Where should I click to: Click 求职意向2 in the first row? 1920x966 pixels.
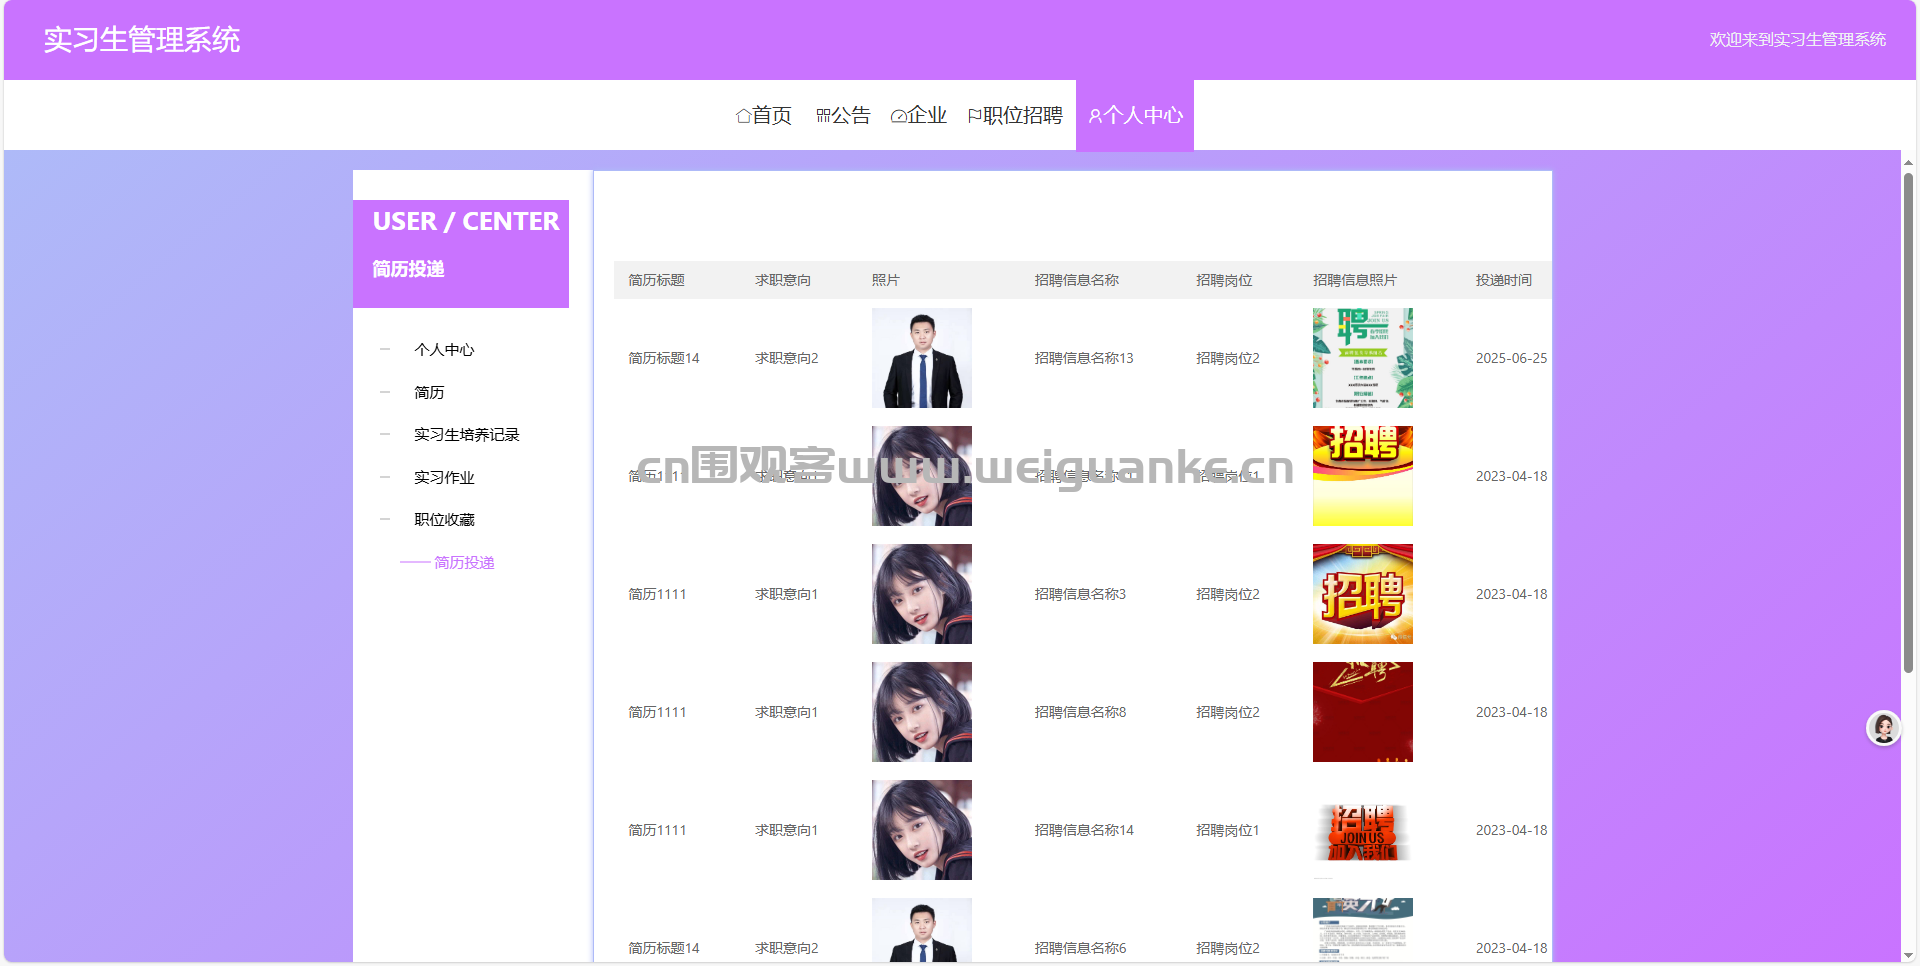point(787,358)
